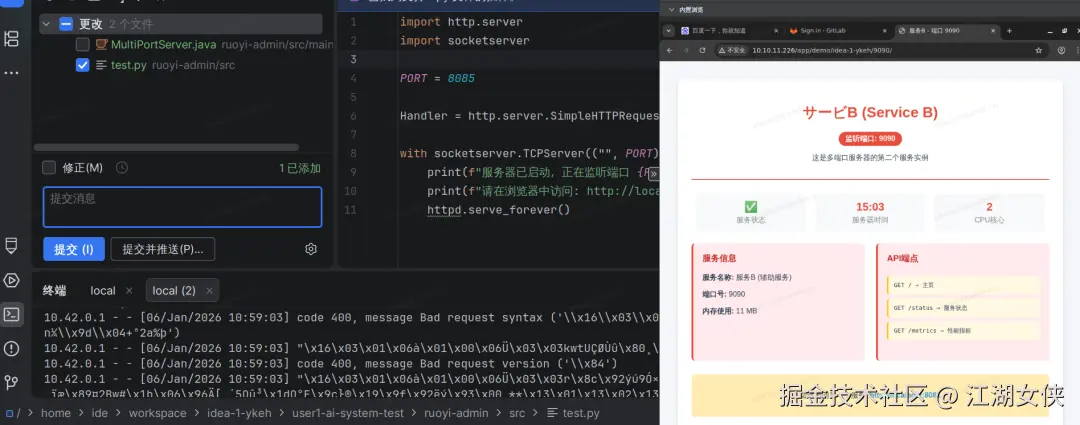Click the src breadcrumb

click(x=517, y=413)
